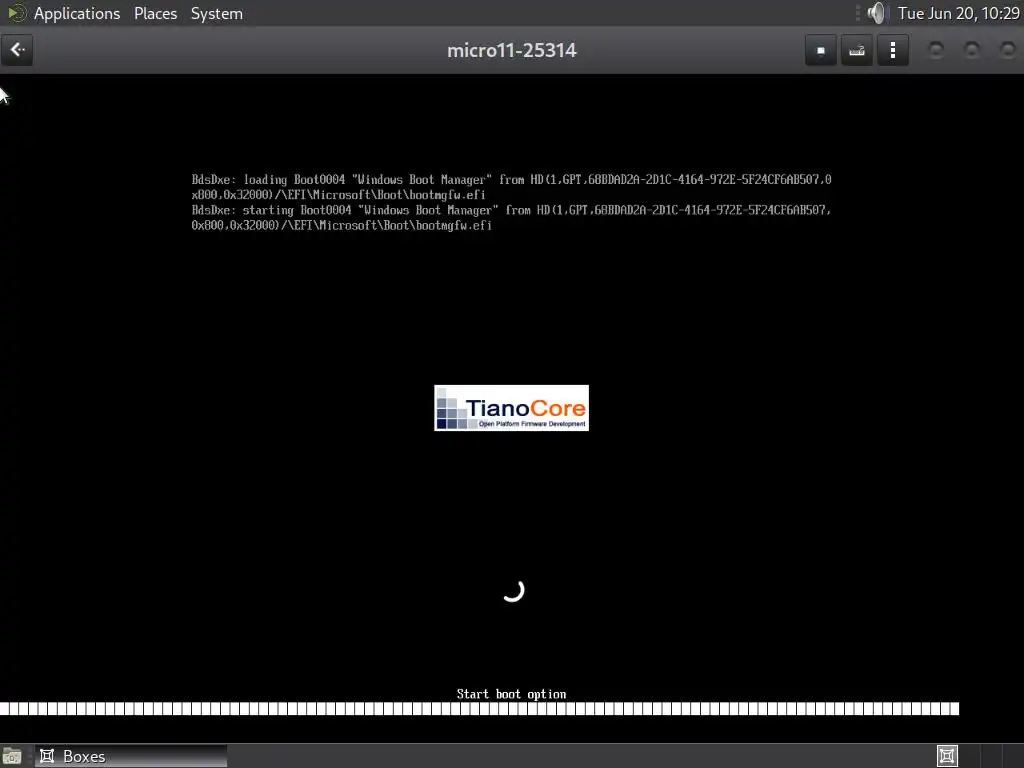Open the Places menu

(x=155, y=13)
